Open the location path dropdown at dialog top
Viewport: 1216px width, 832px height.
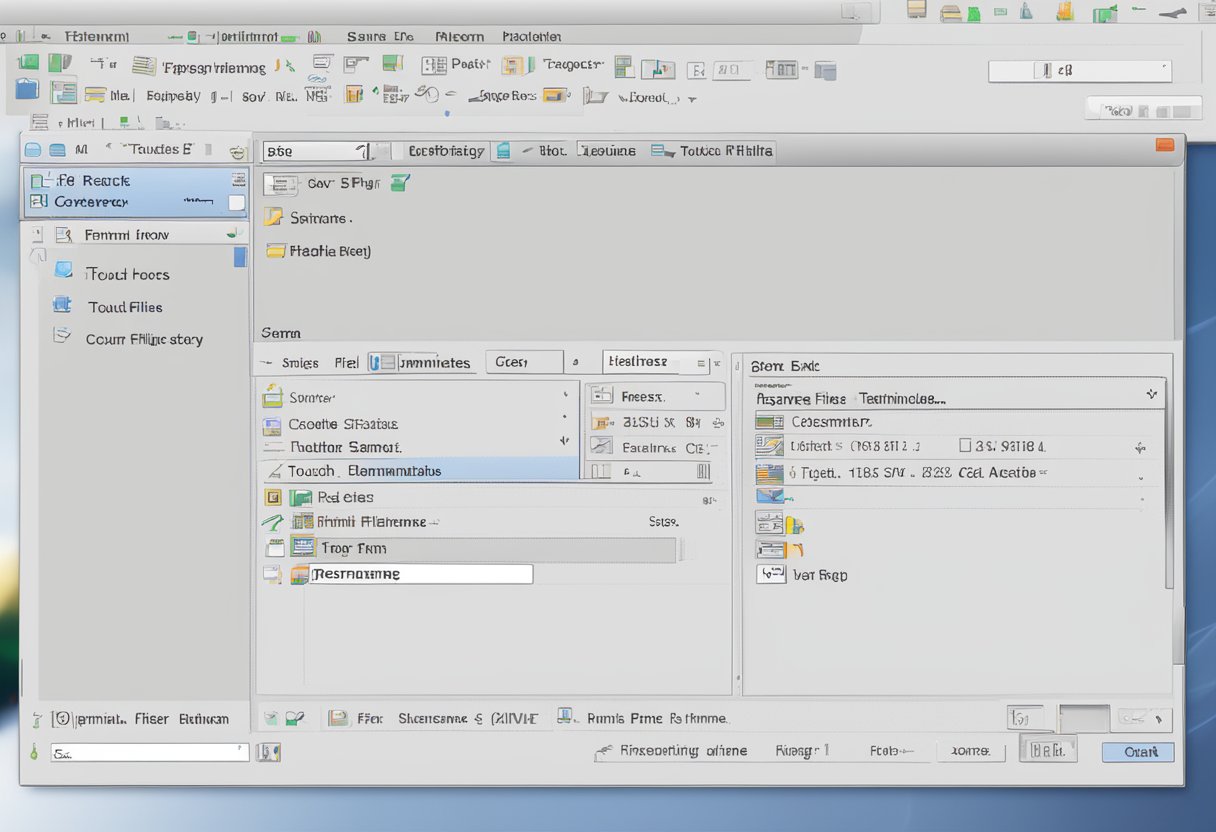tap(320, 150)
